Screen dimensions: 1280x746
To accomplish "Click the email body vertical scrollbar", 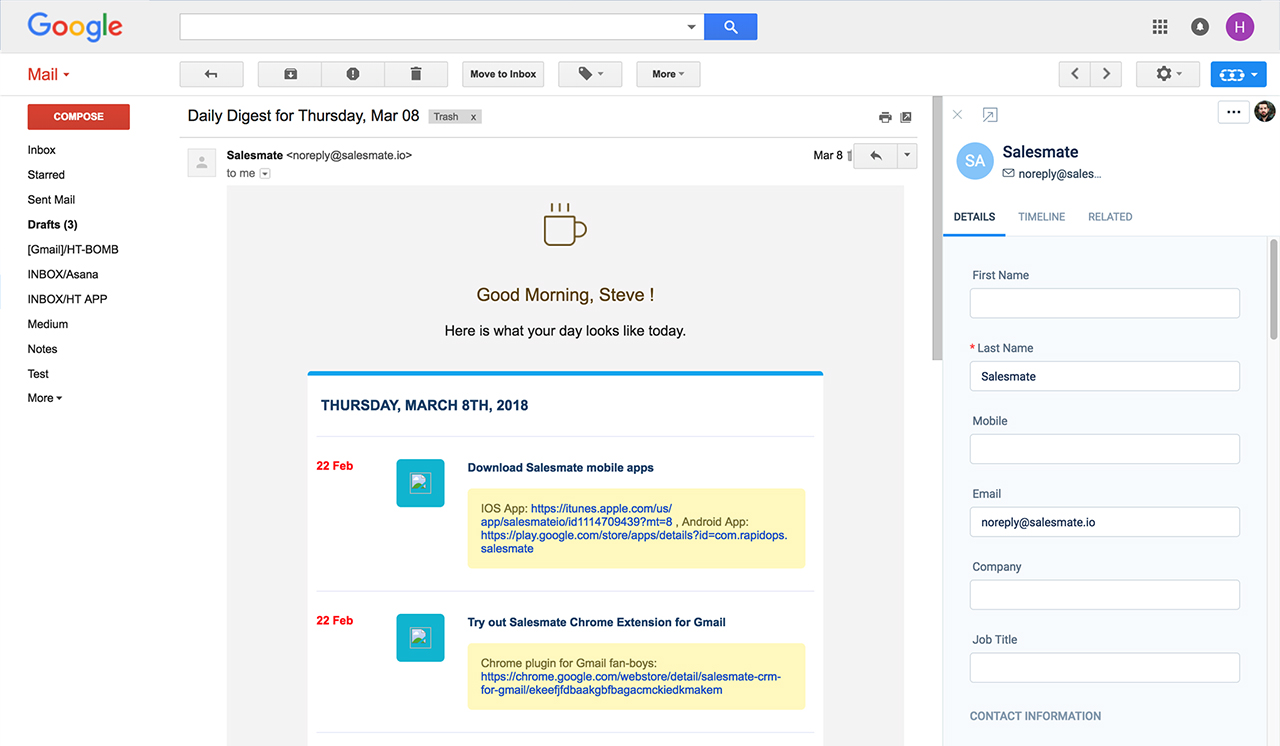I will [x=937, y=228].
